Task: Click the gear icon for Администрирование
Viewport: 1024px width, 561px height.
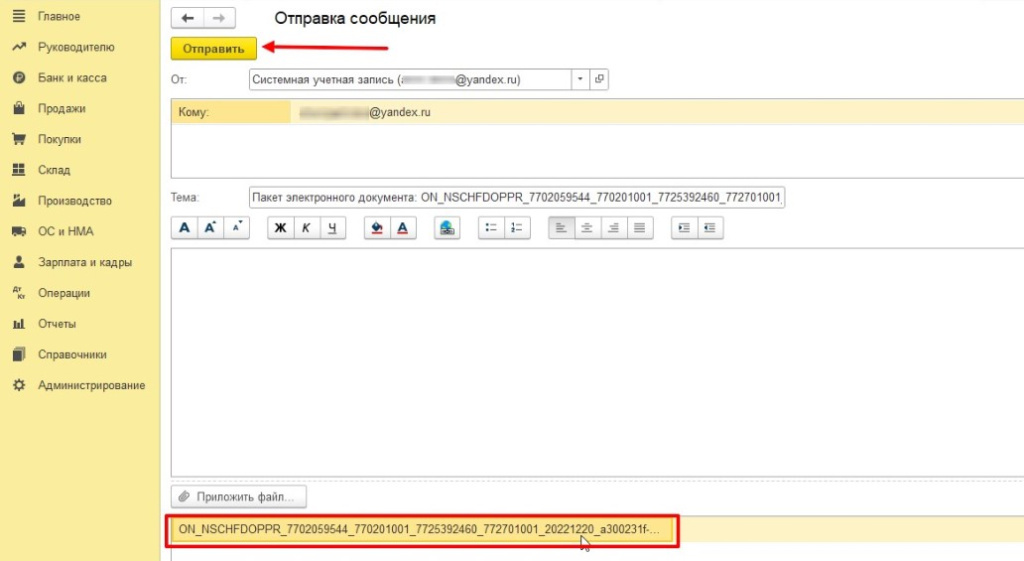Action: (19, 385)
